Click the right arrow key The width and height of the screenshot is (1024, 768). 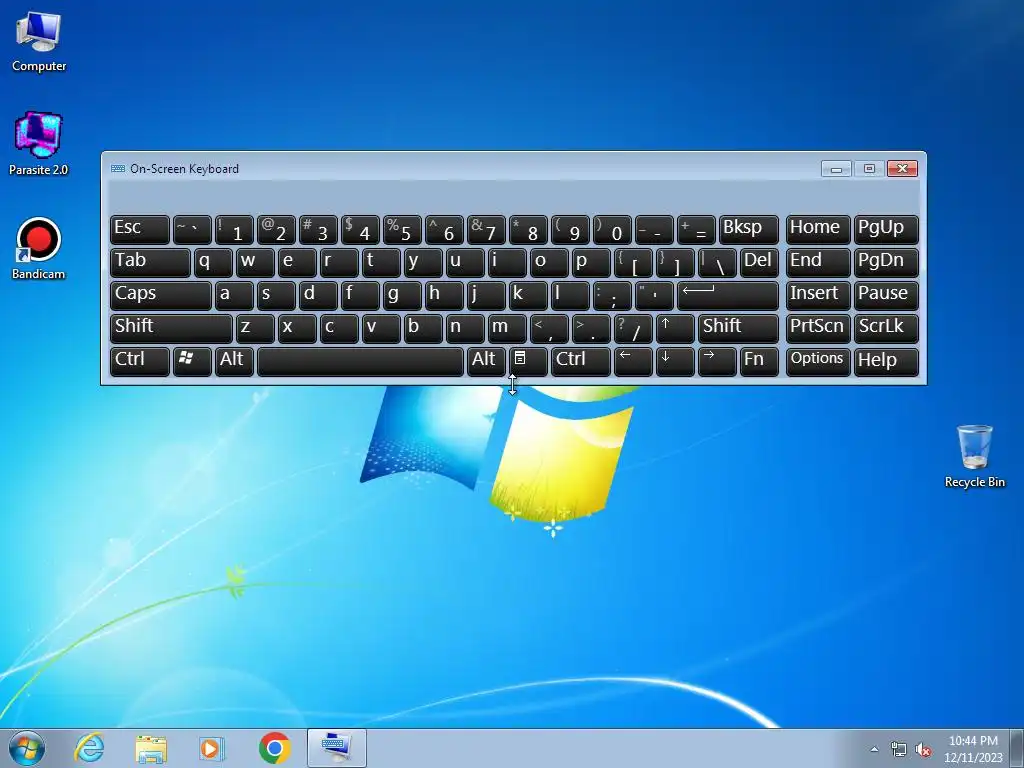pos(717,362)
